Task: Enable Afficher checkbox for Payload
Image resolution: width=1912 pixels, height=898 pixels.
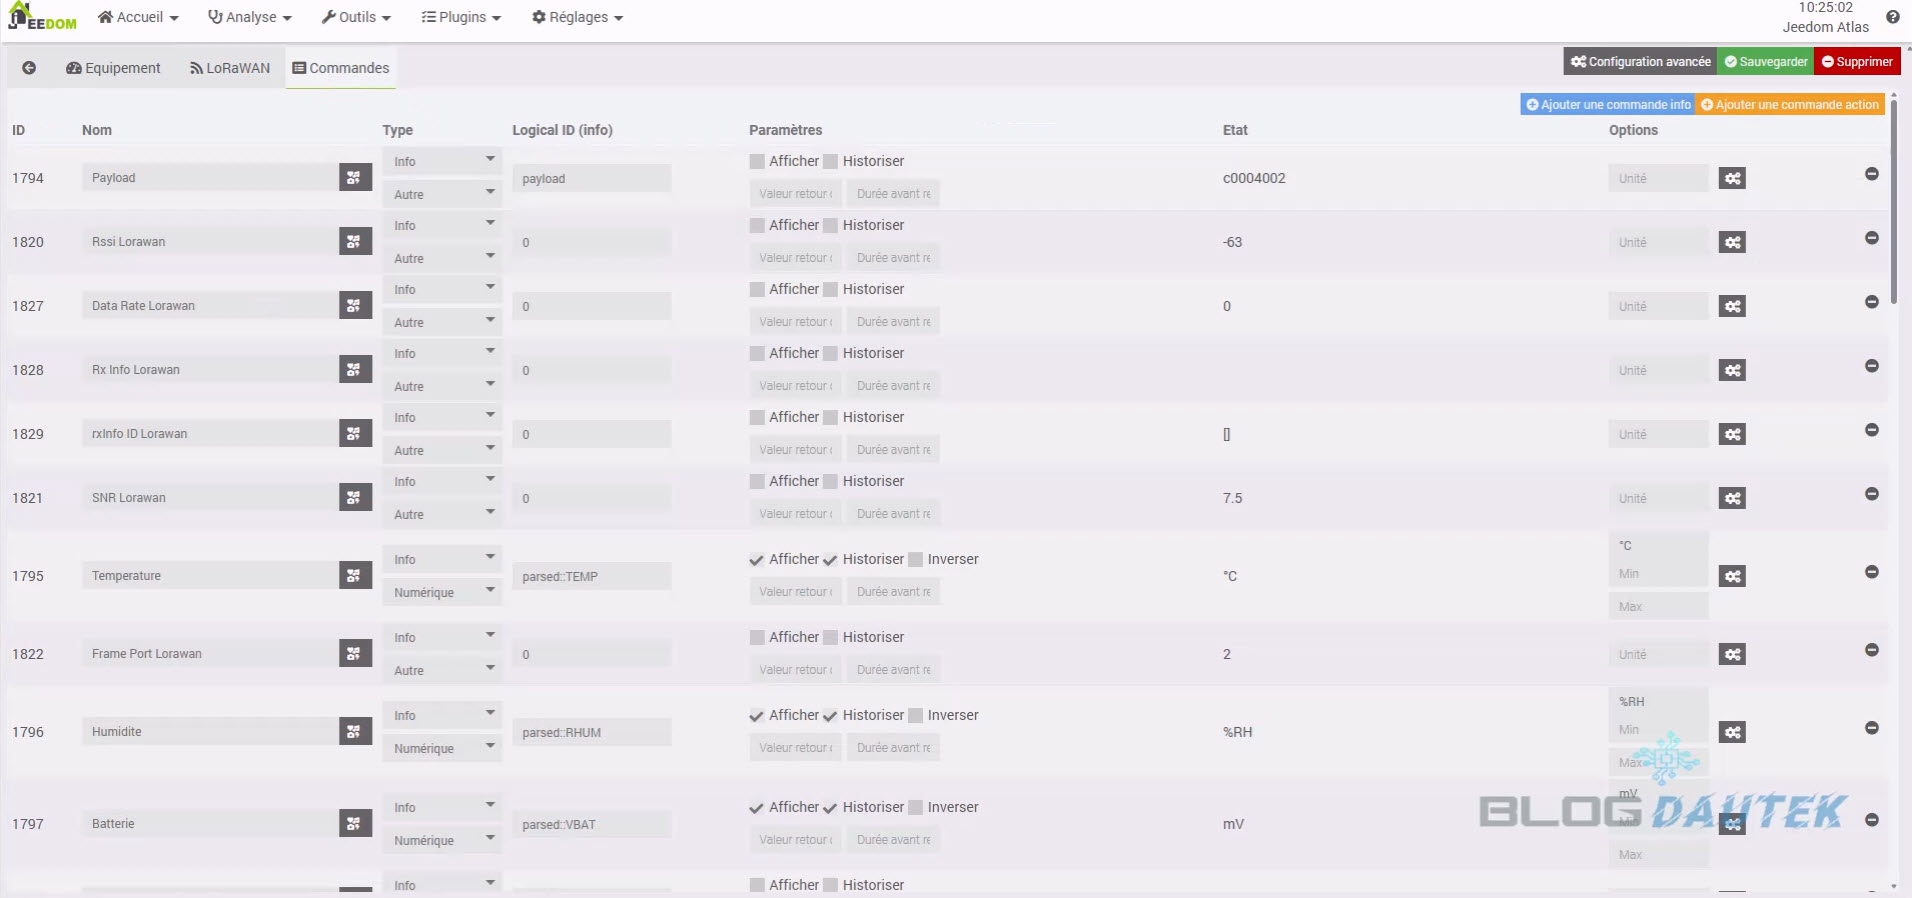Action: click(757, 161)
